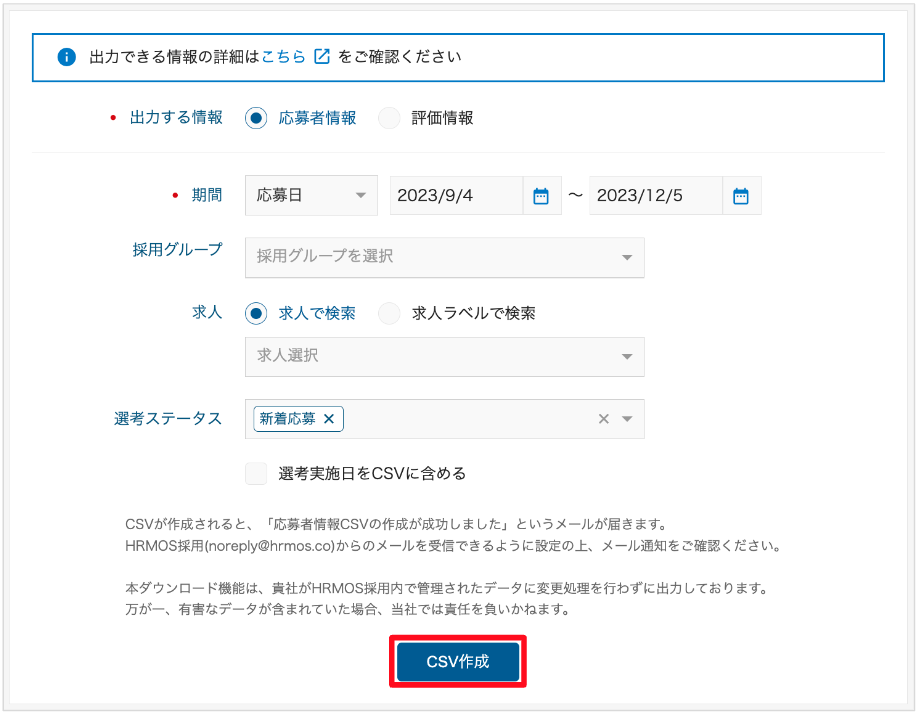
Task: Choose the 求人ラベルで検索 radio option
Action: [389, 313]
